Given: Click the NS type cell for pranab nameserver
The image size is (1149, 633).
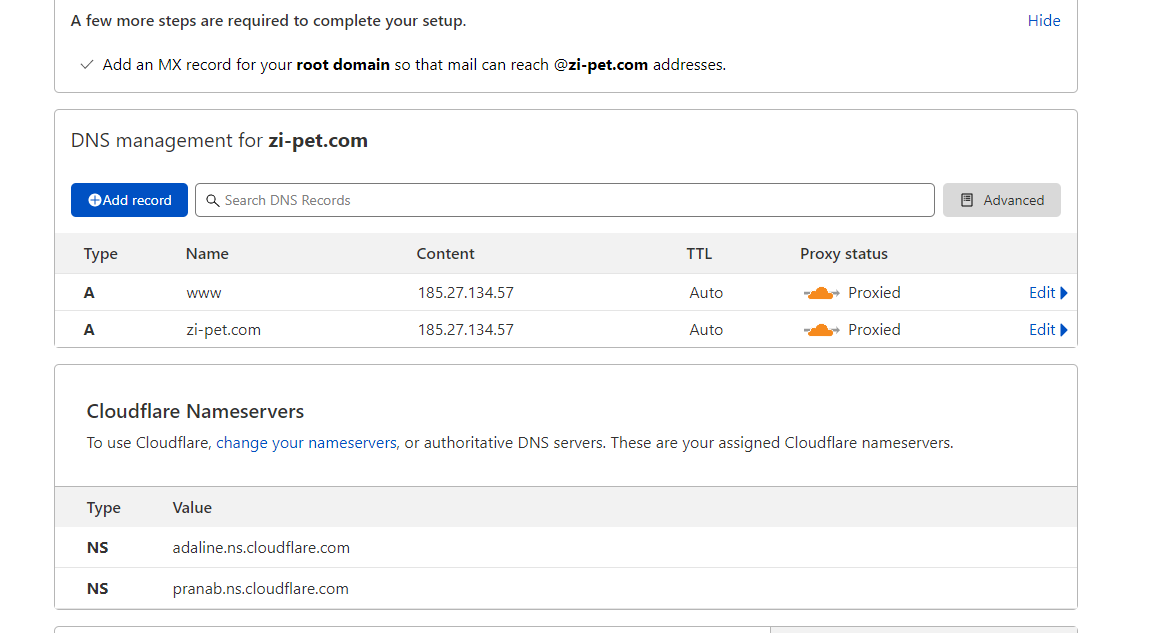Looking at the screenshot, I should coord(97,588).
